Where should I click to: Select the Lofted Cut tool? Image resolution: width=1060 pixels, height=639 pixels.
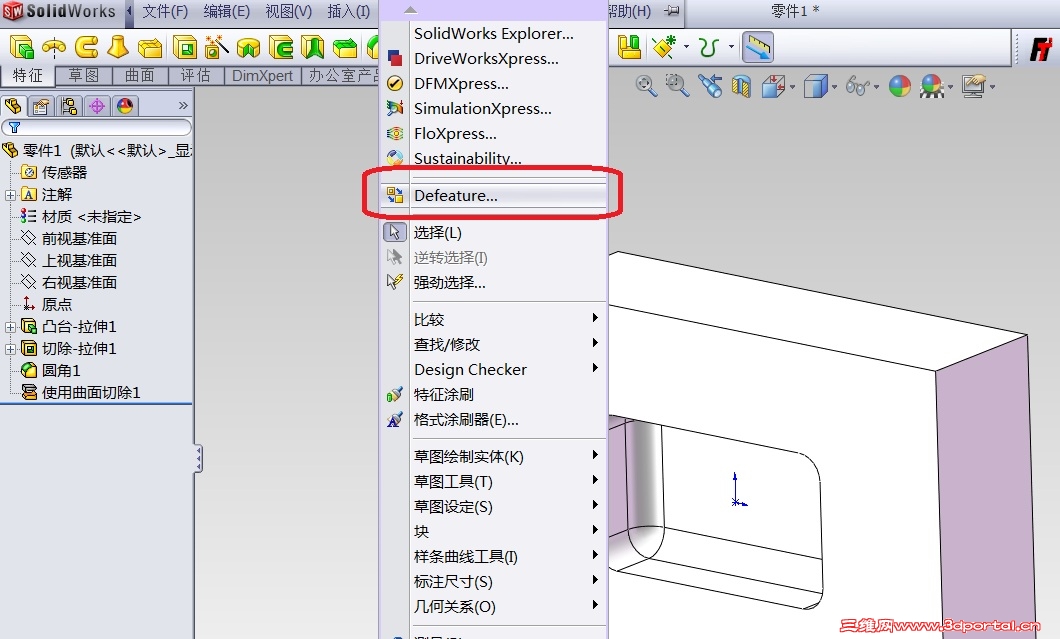[312, 47]
